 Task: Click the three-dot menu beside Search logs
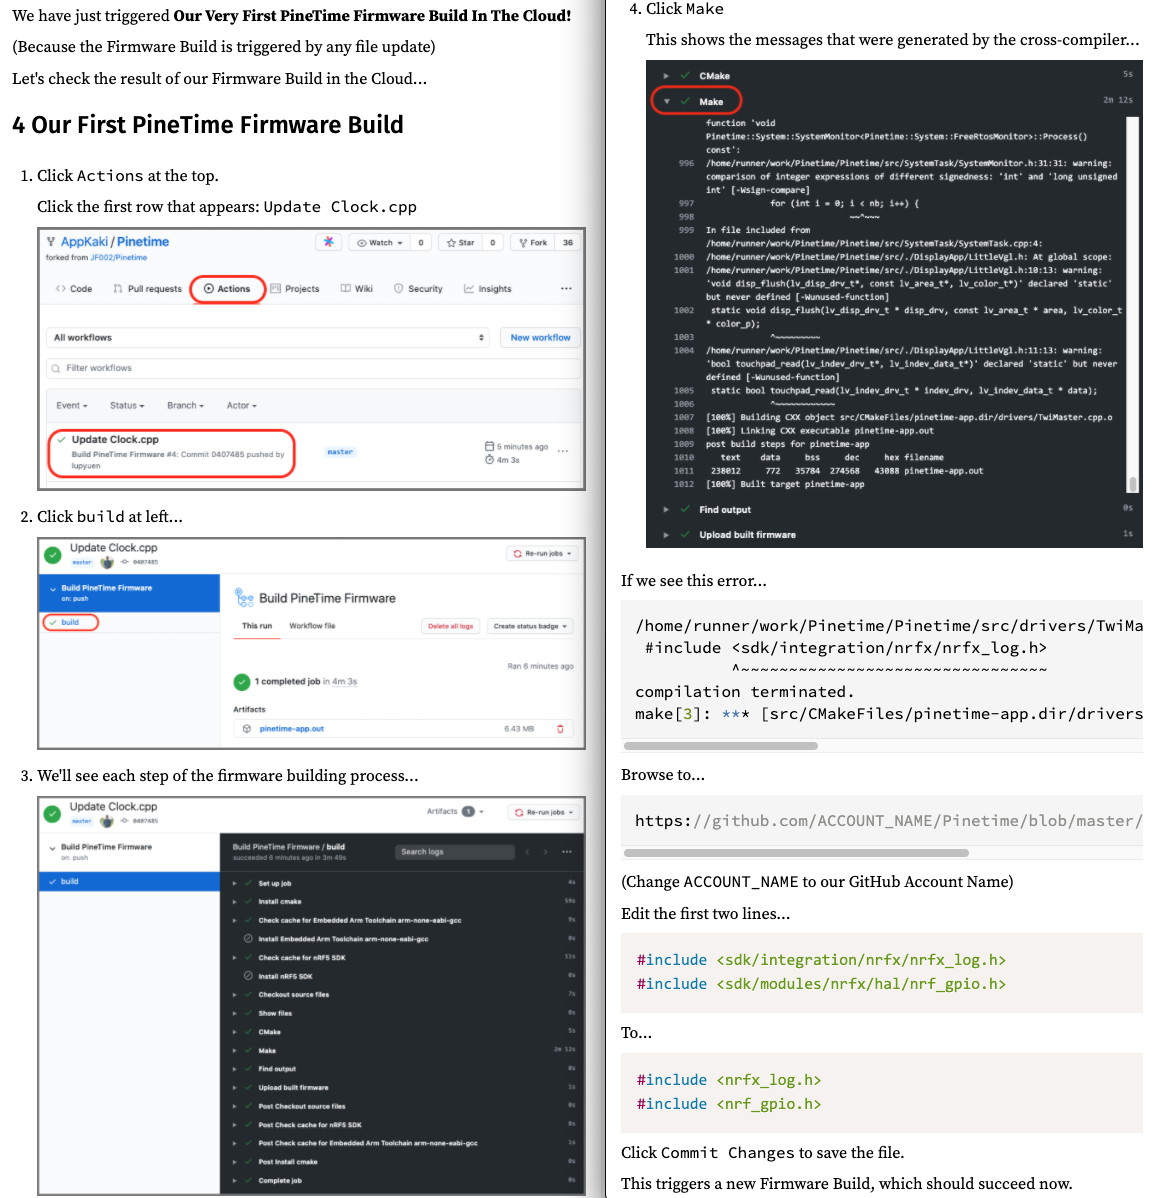pyautogui.click(x=567, y=852)
